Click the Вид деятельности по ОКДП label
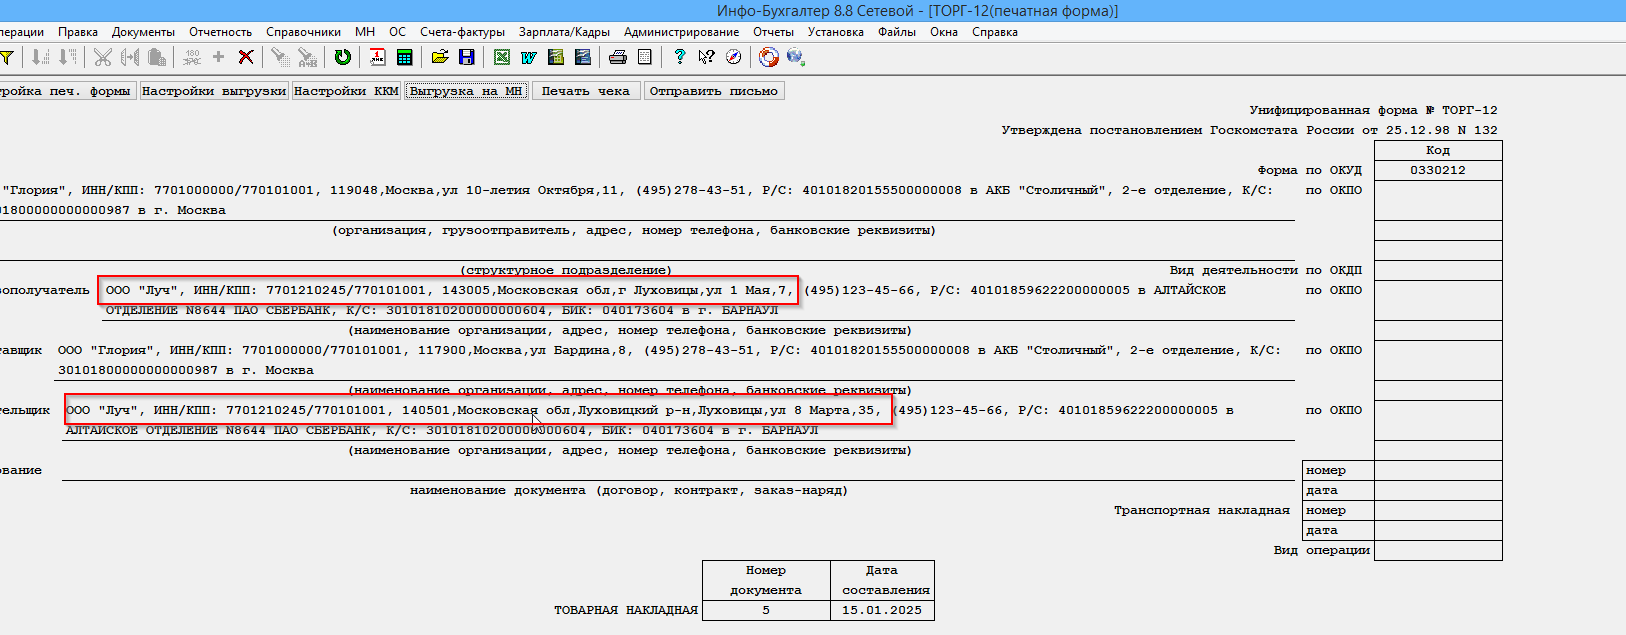This screenshot has width=1626, height=635. point(1266,270)
